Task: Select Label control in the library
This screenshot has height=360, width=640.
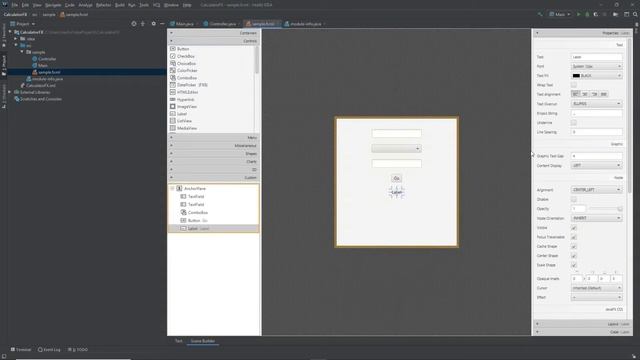Action: point(182,114)
